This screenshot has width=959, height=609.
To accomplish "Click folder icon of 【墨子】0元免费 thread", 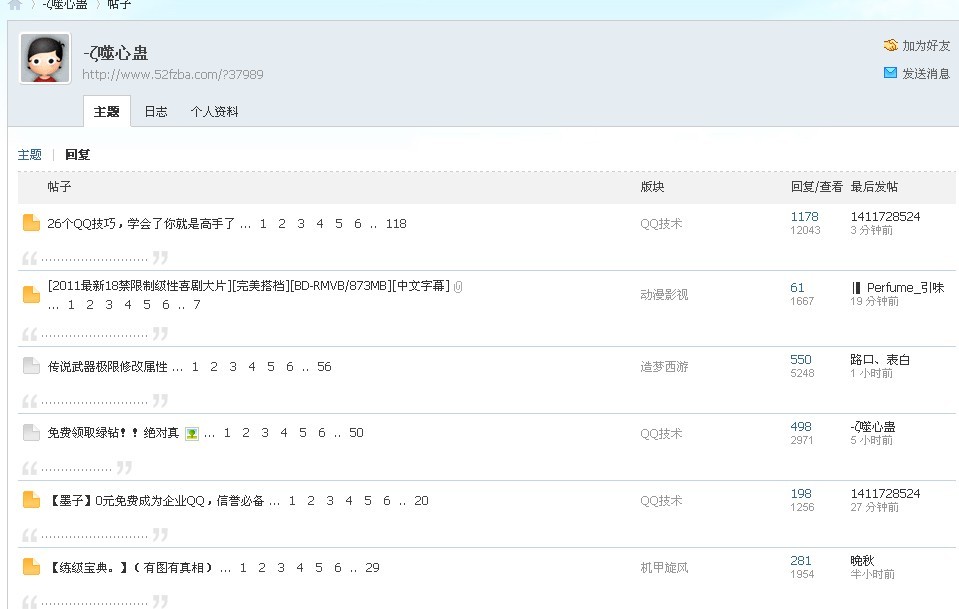I will click(x=31, y=500).
